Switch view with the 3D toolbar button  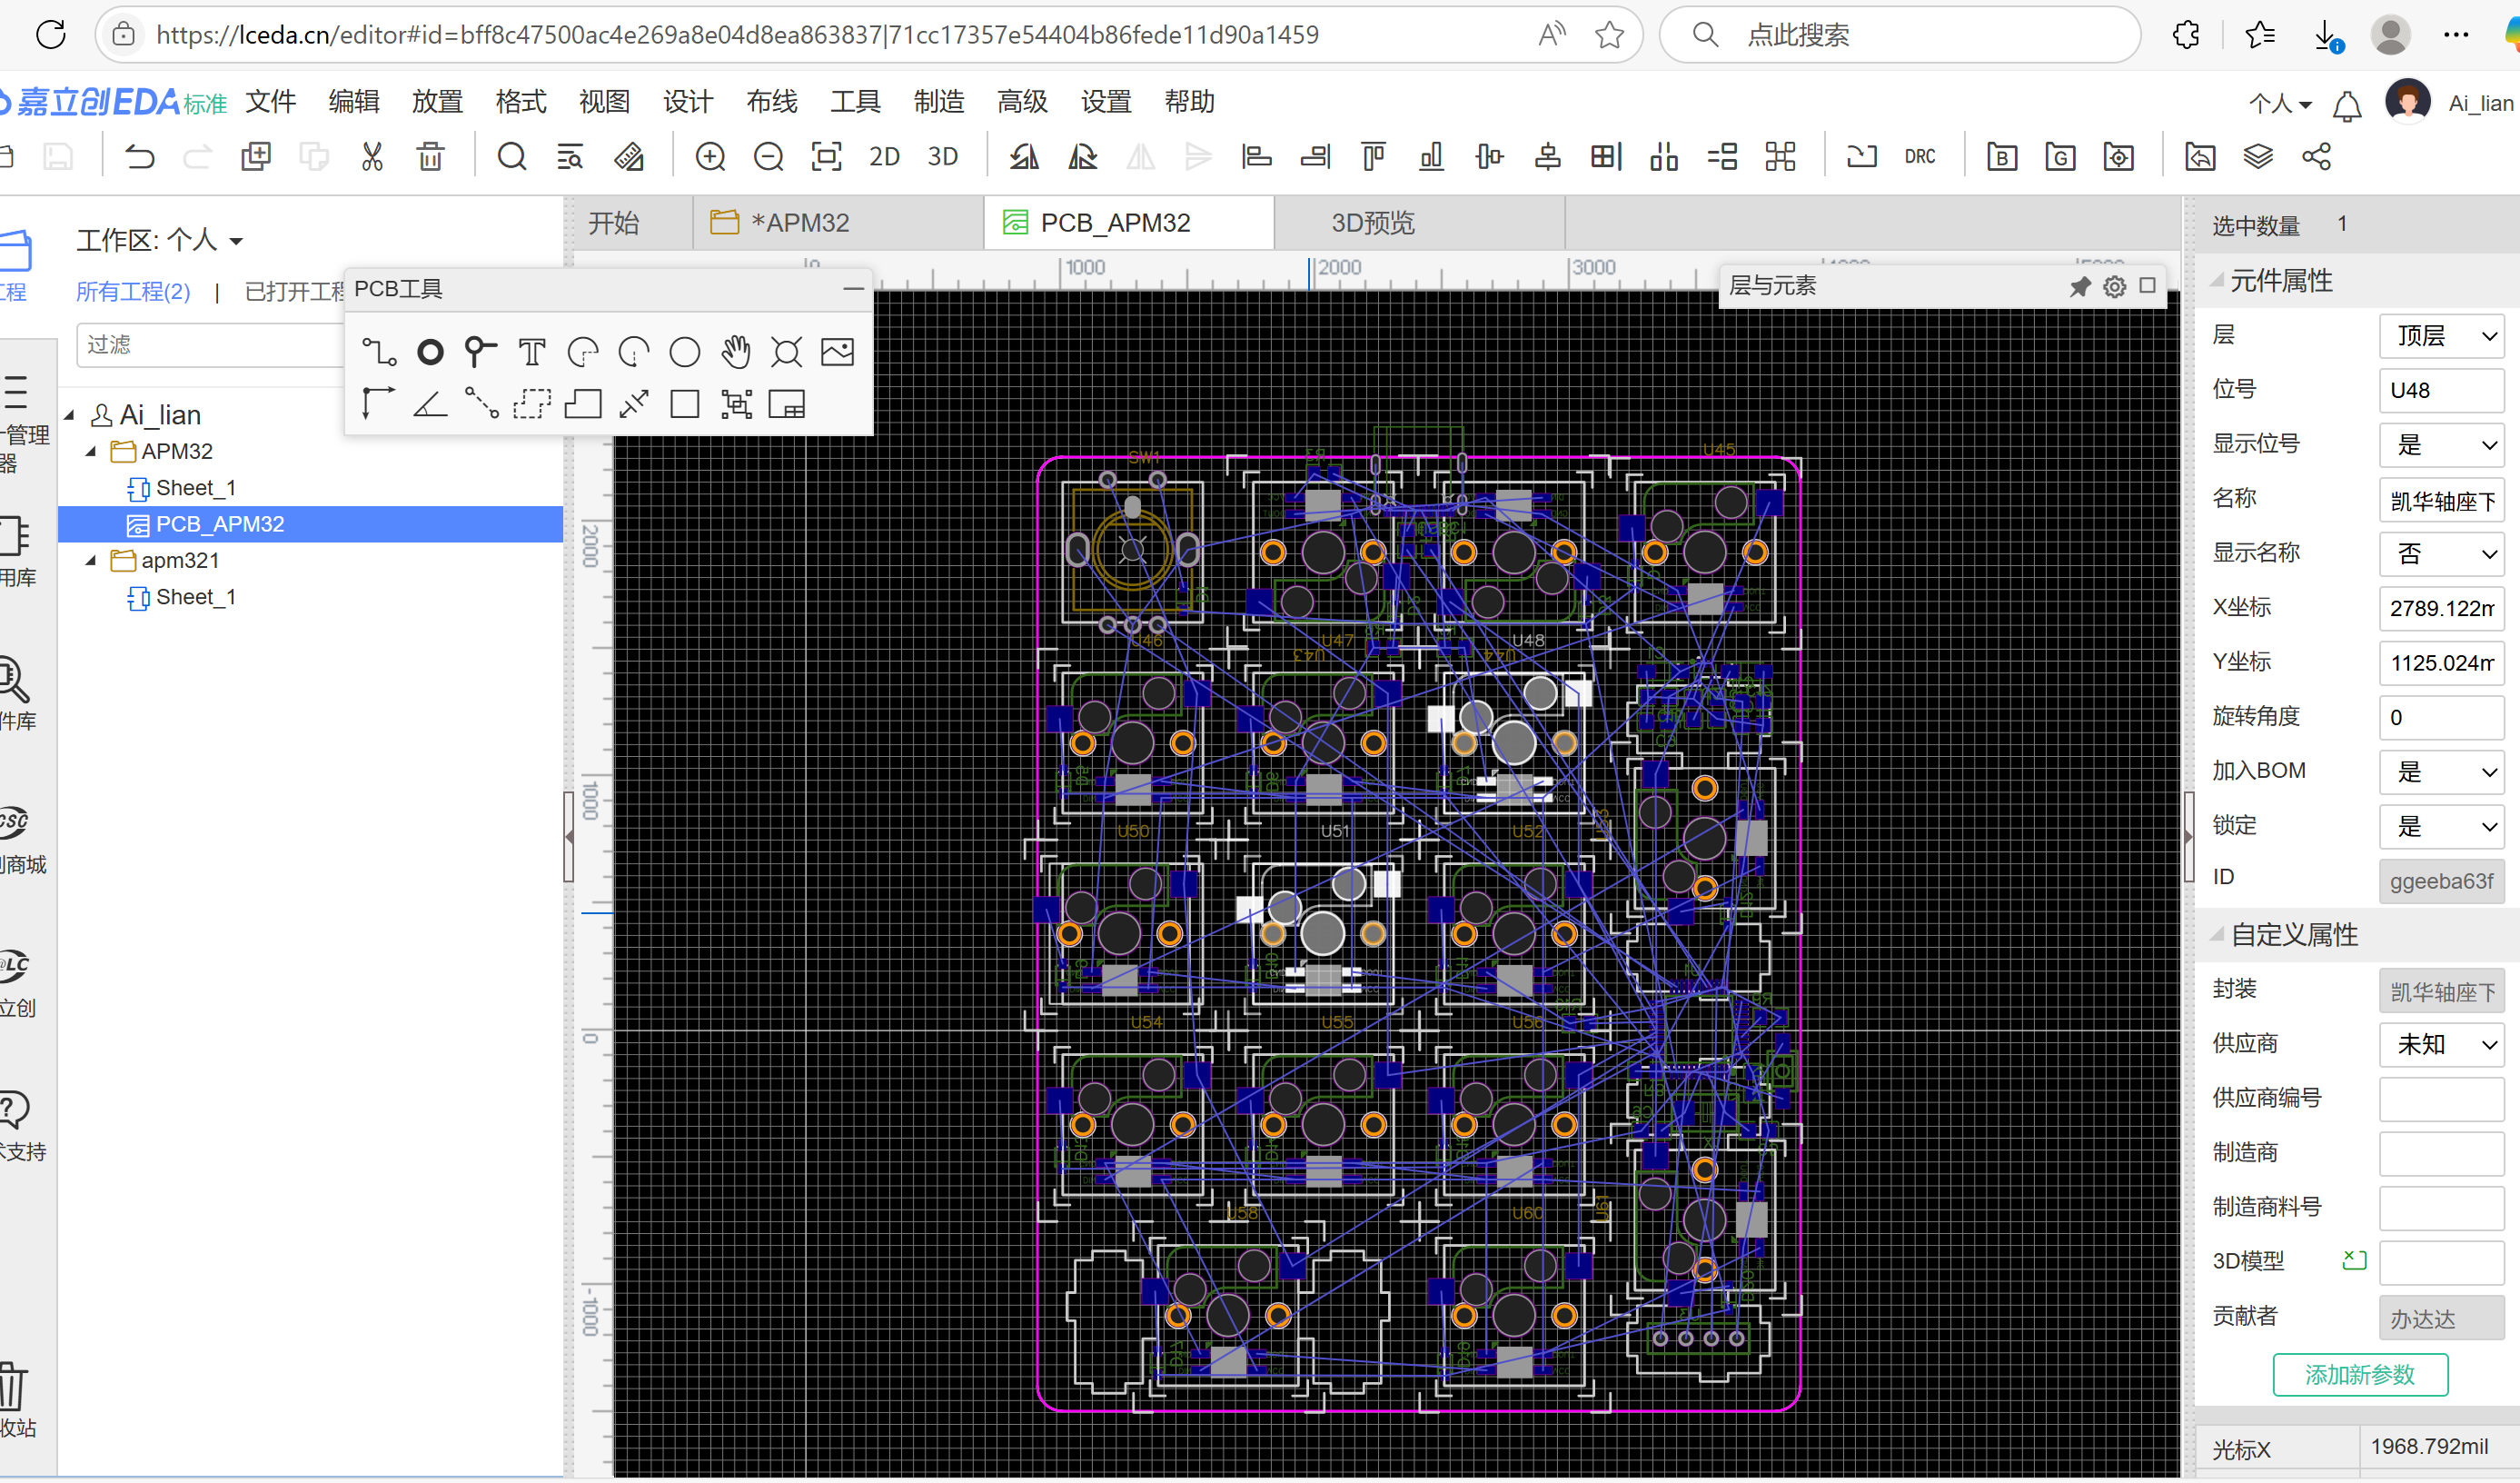click(942, 157)
